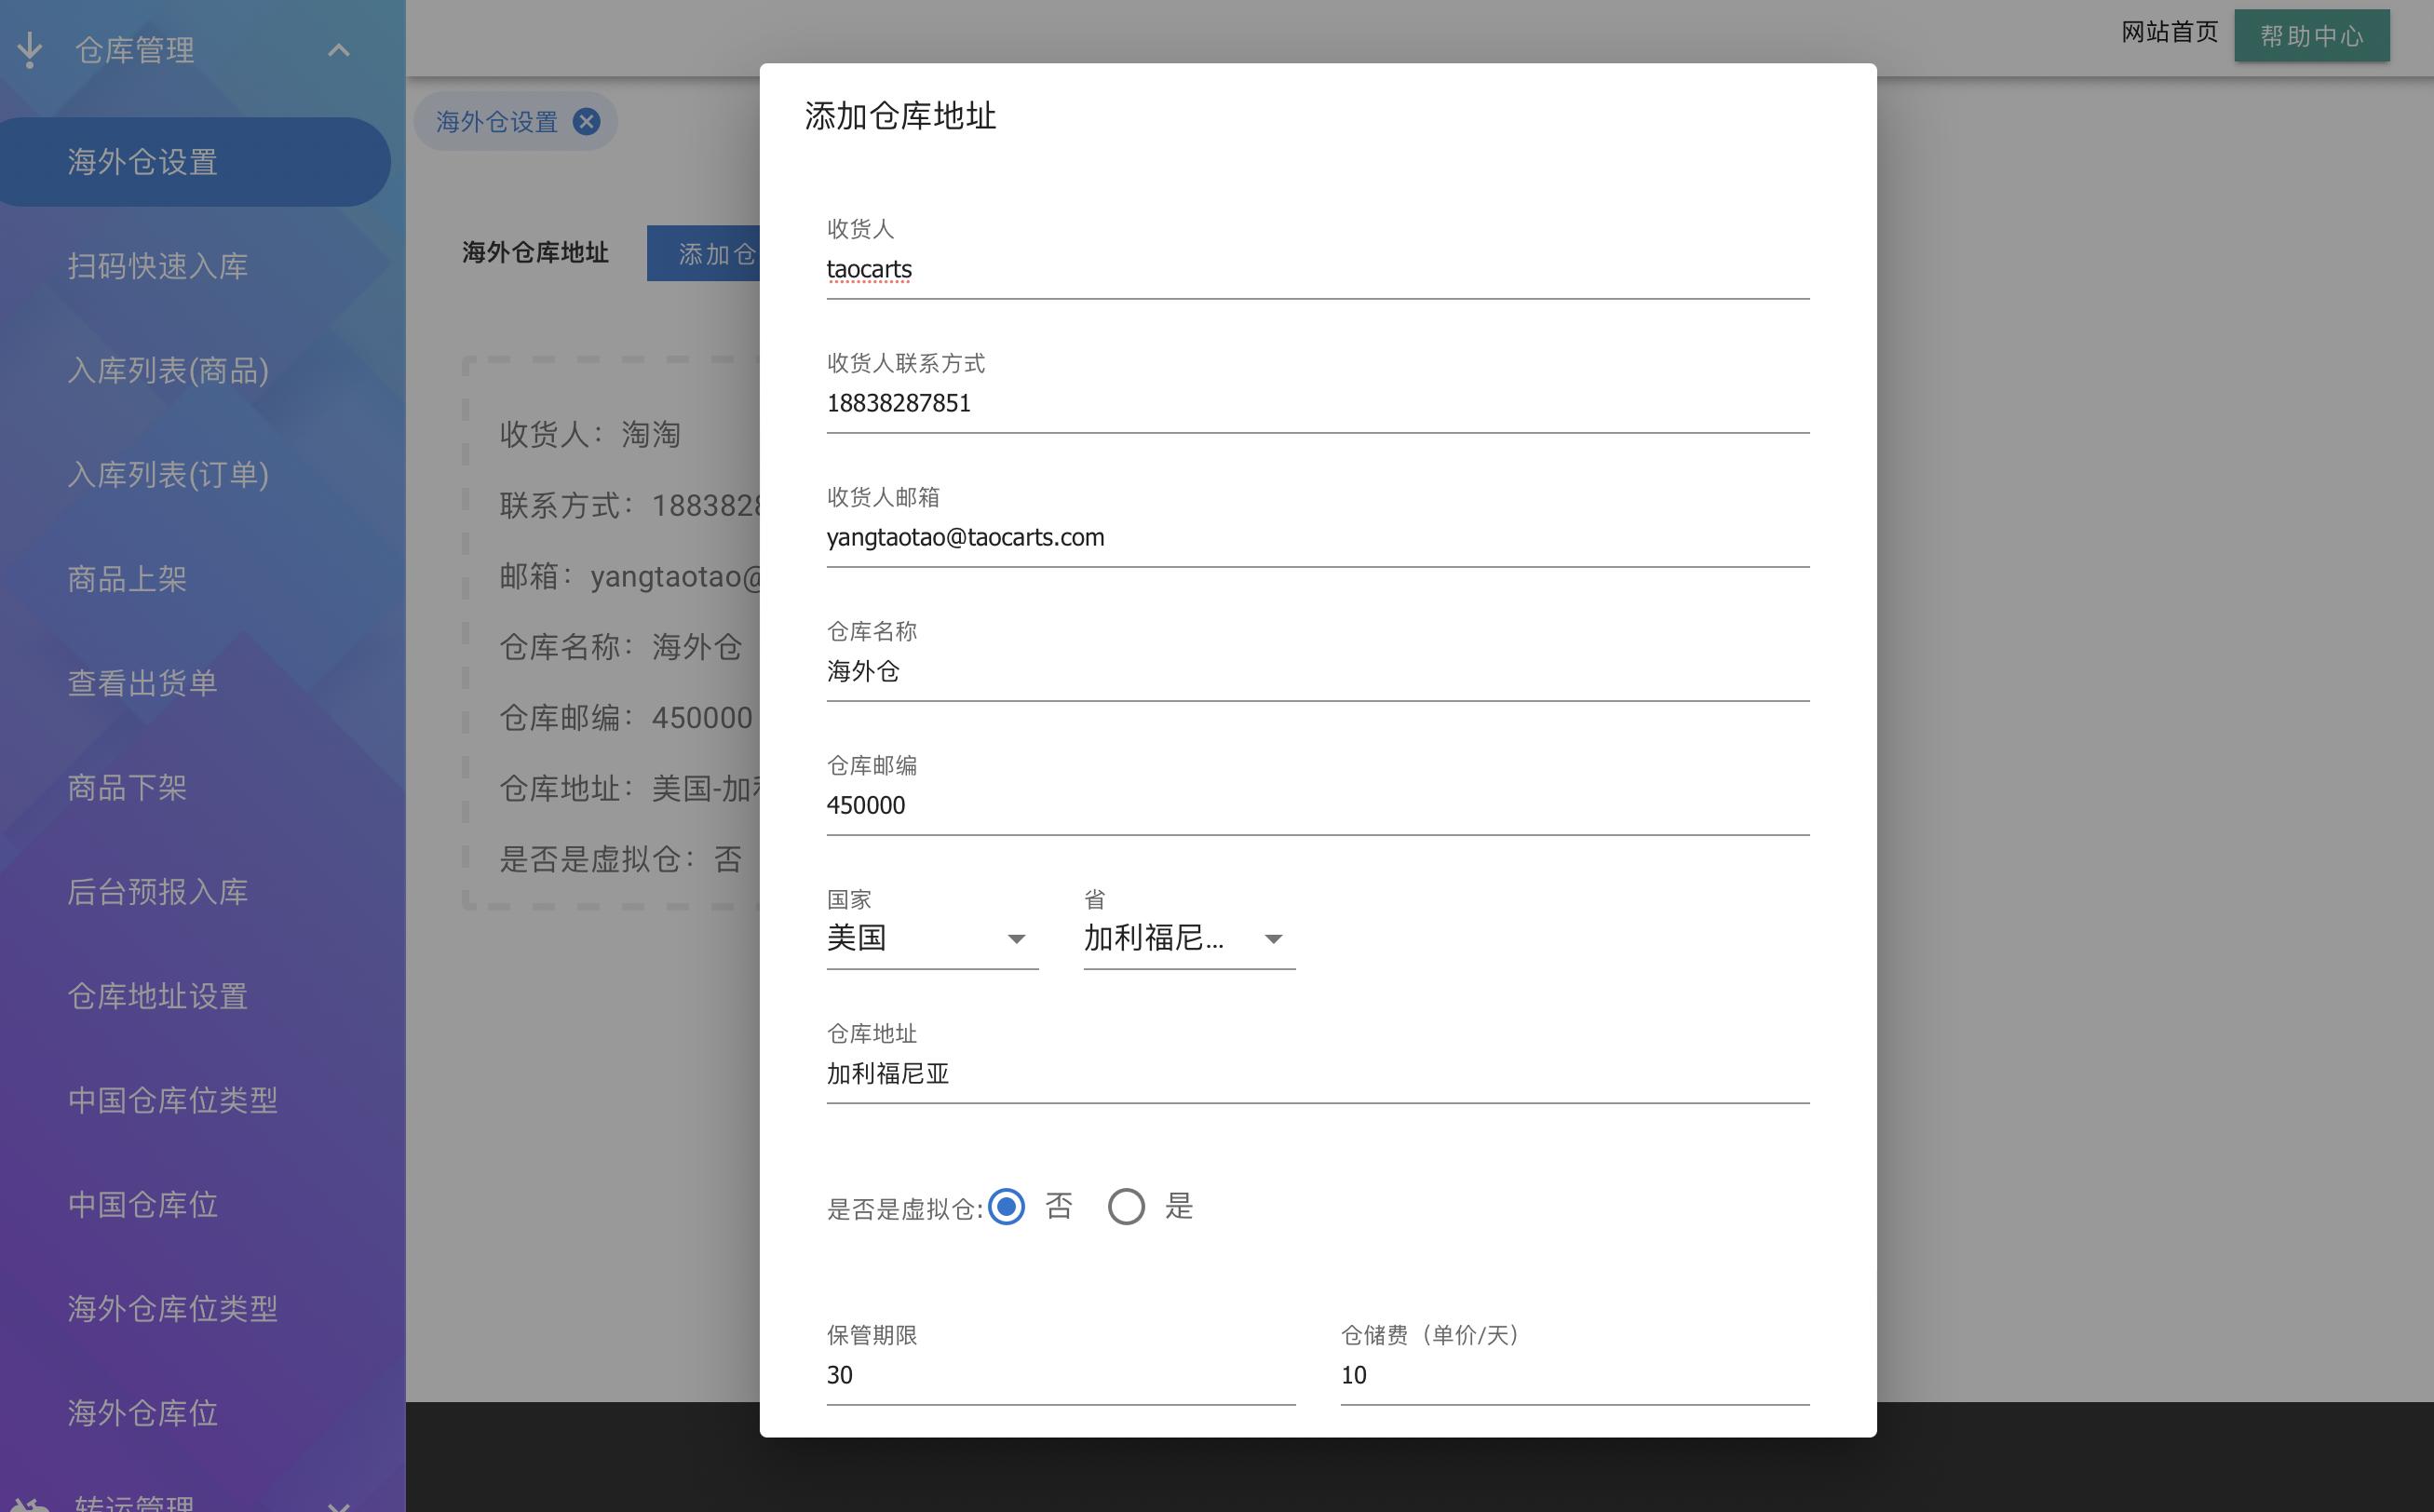Switch to the 海外仓库地址 tab
The image size is (2434, 1512).
click(x=534, y=253)
